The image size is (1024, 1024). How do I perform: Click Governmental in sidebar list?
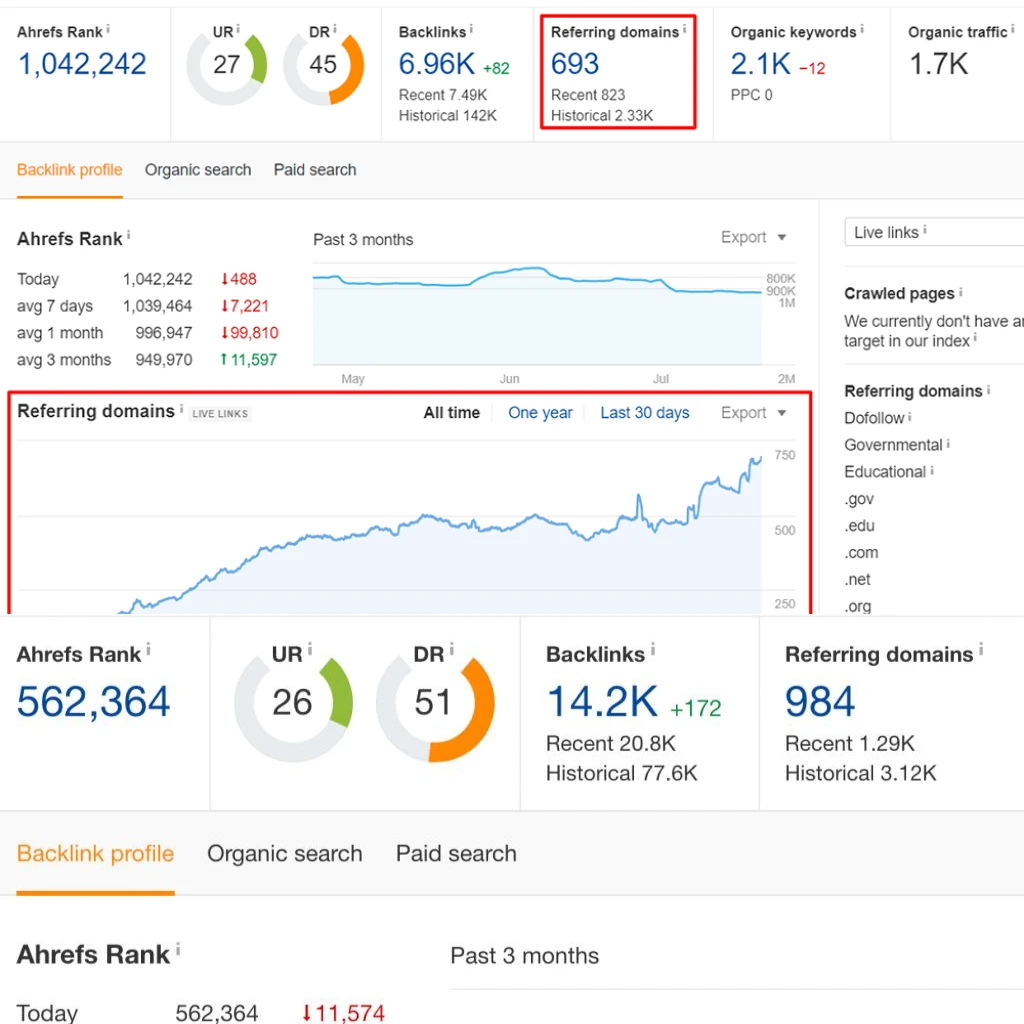click(893, 445)
